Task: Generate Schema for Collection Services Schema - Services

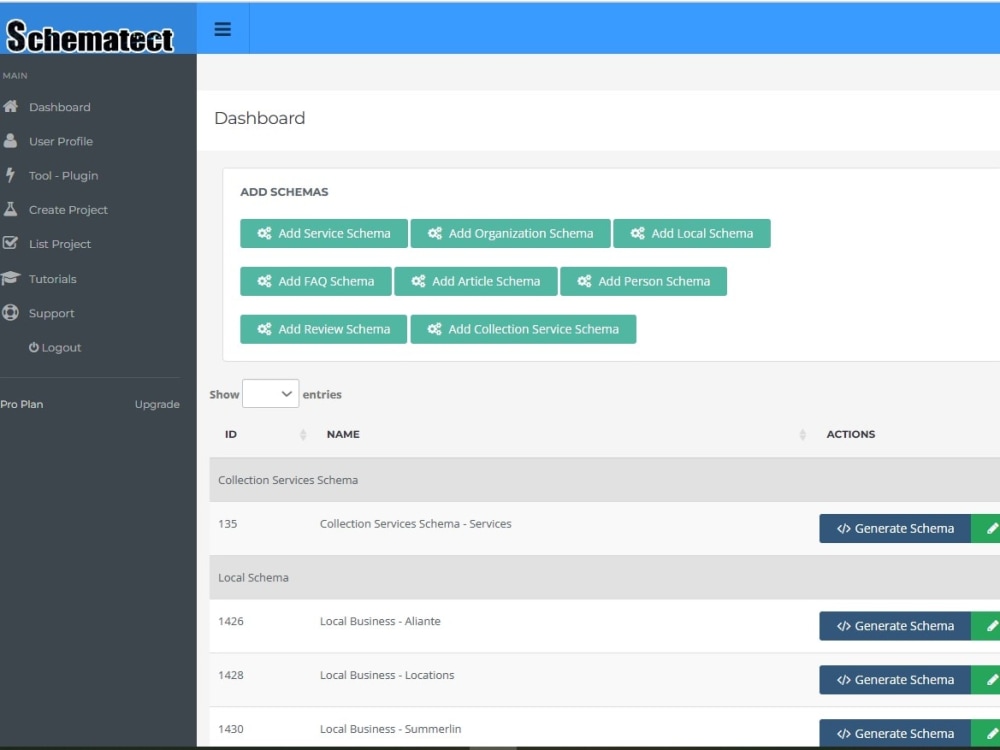Action: coord(895,529)
